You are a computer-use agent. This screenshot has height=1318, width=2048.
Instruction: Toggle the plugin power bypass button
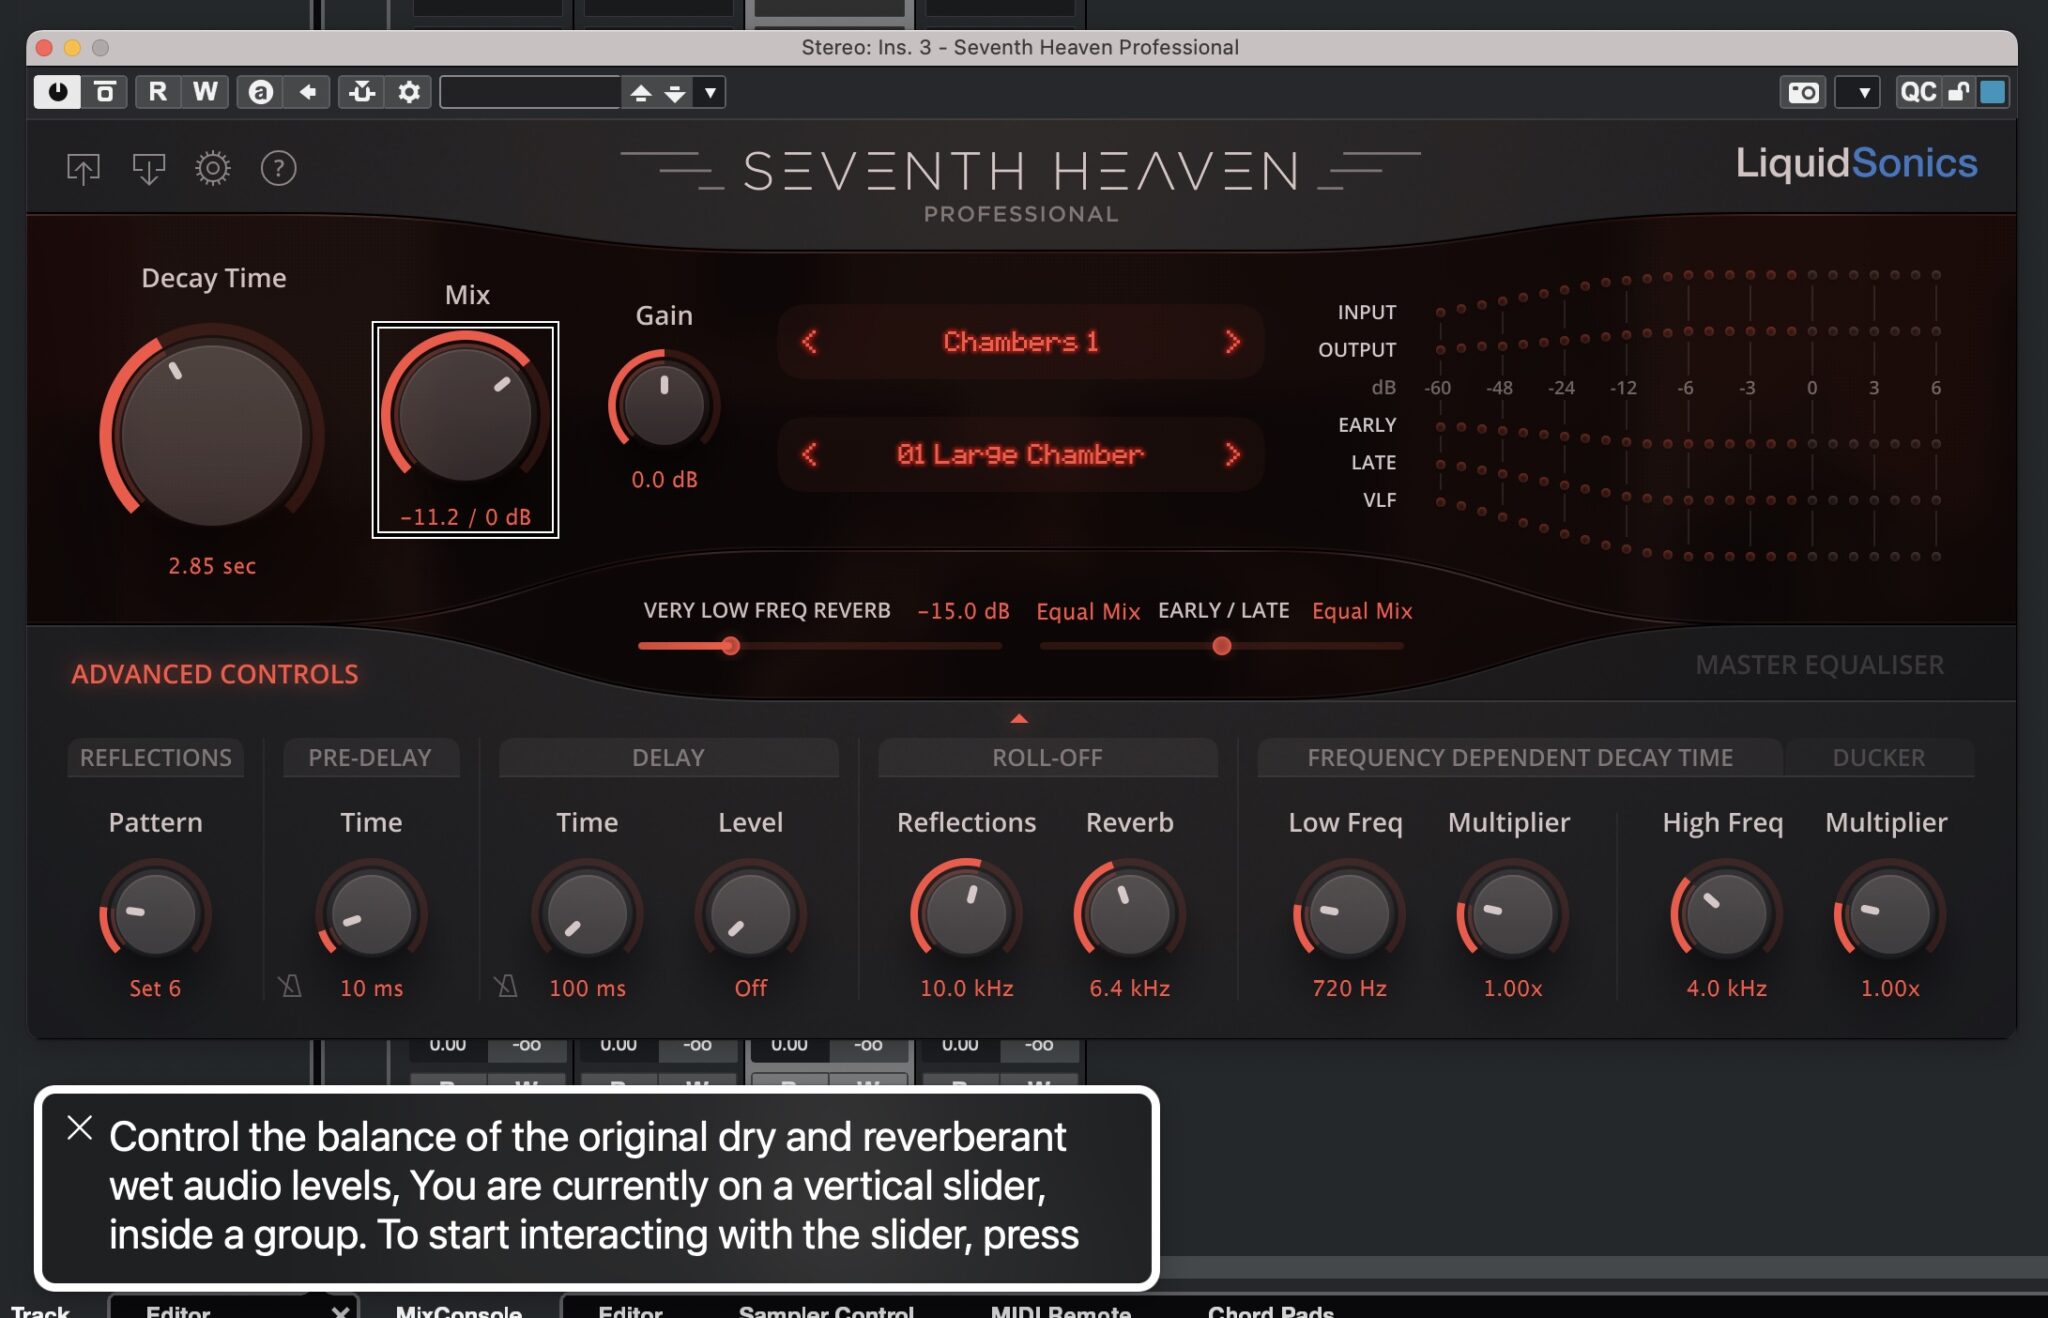pos(57,92)
